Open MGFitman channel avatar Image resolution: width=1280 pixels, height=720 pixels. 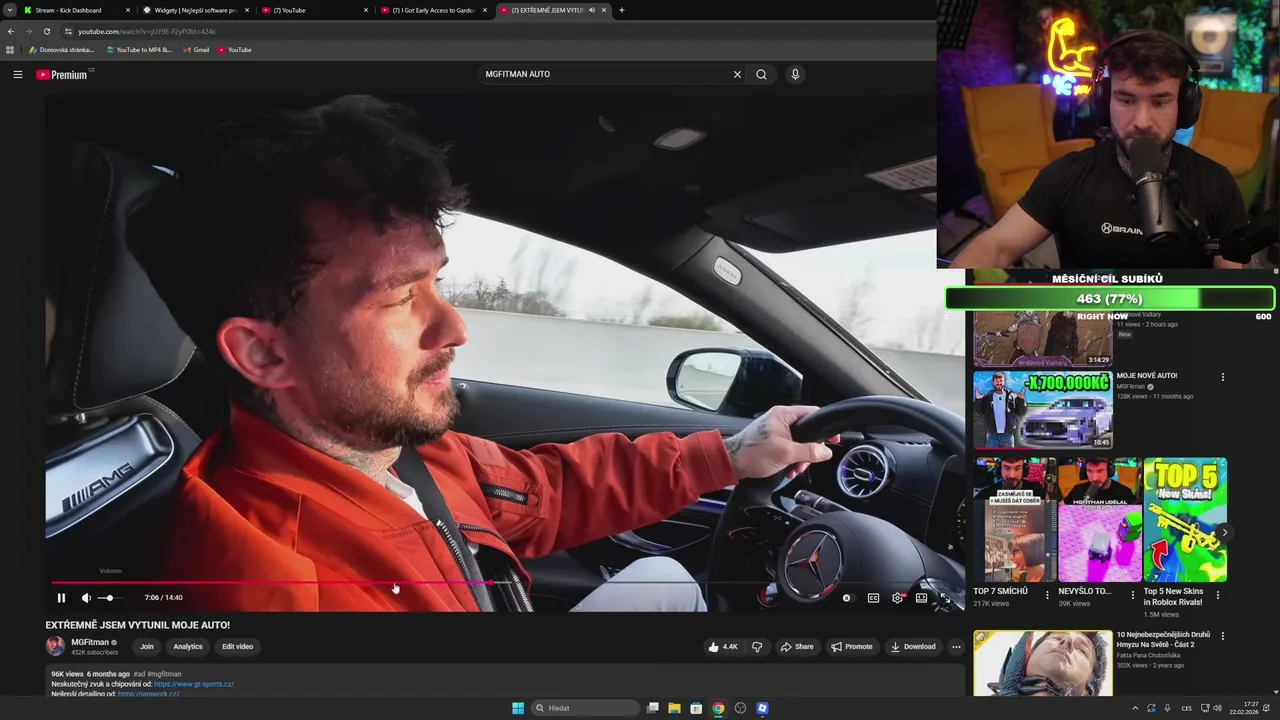click(55, 647)
